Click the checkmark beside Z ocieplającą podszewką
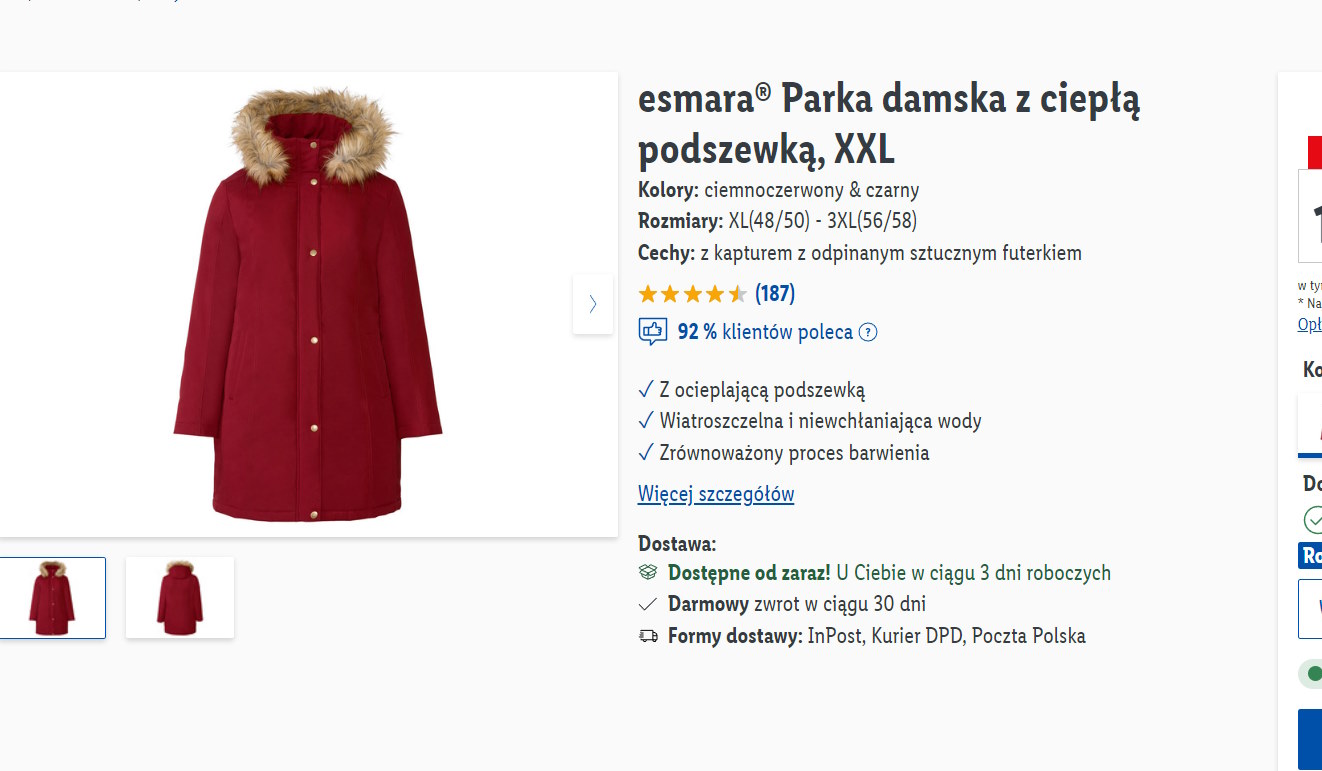This screenshot has width=1322, height=771. 646,390
